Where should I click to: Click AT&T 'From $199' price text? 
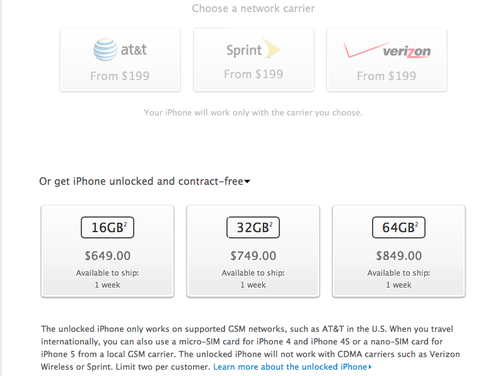tap(120, 76)
